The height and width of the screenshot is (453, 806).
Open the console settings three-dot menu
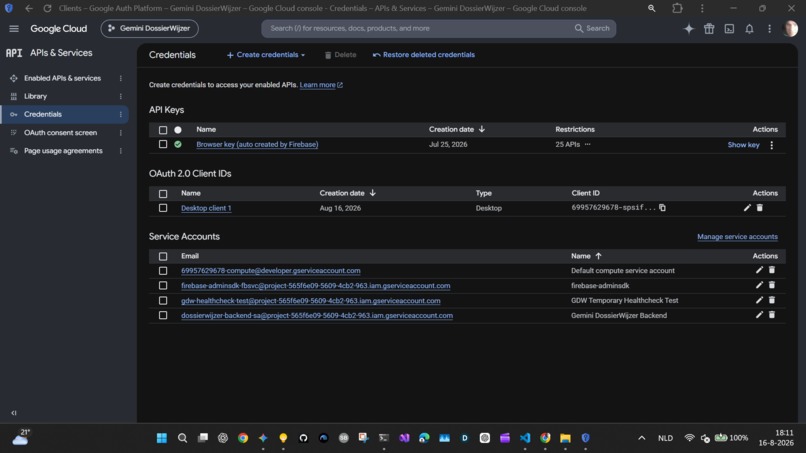point(770,29)
